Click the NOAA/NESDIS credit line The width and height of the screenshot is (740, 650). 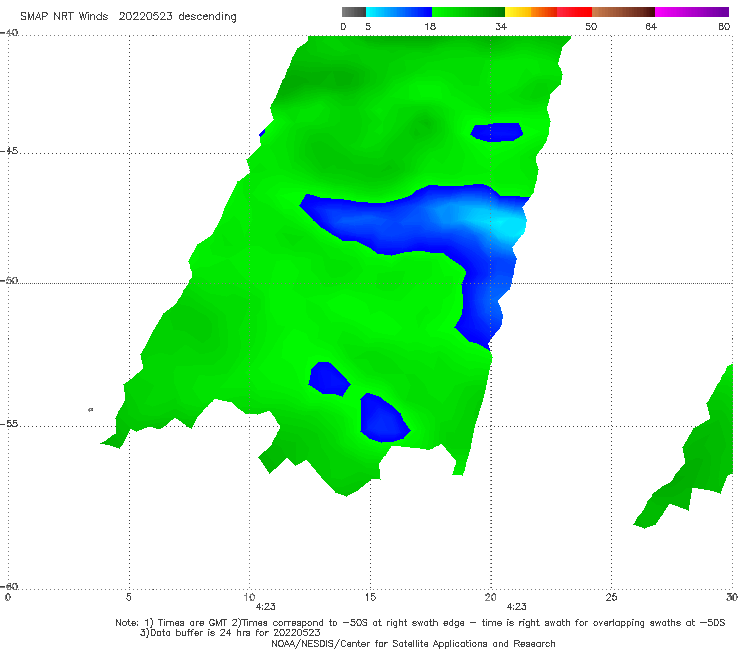[413, 643]
